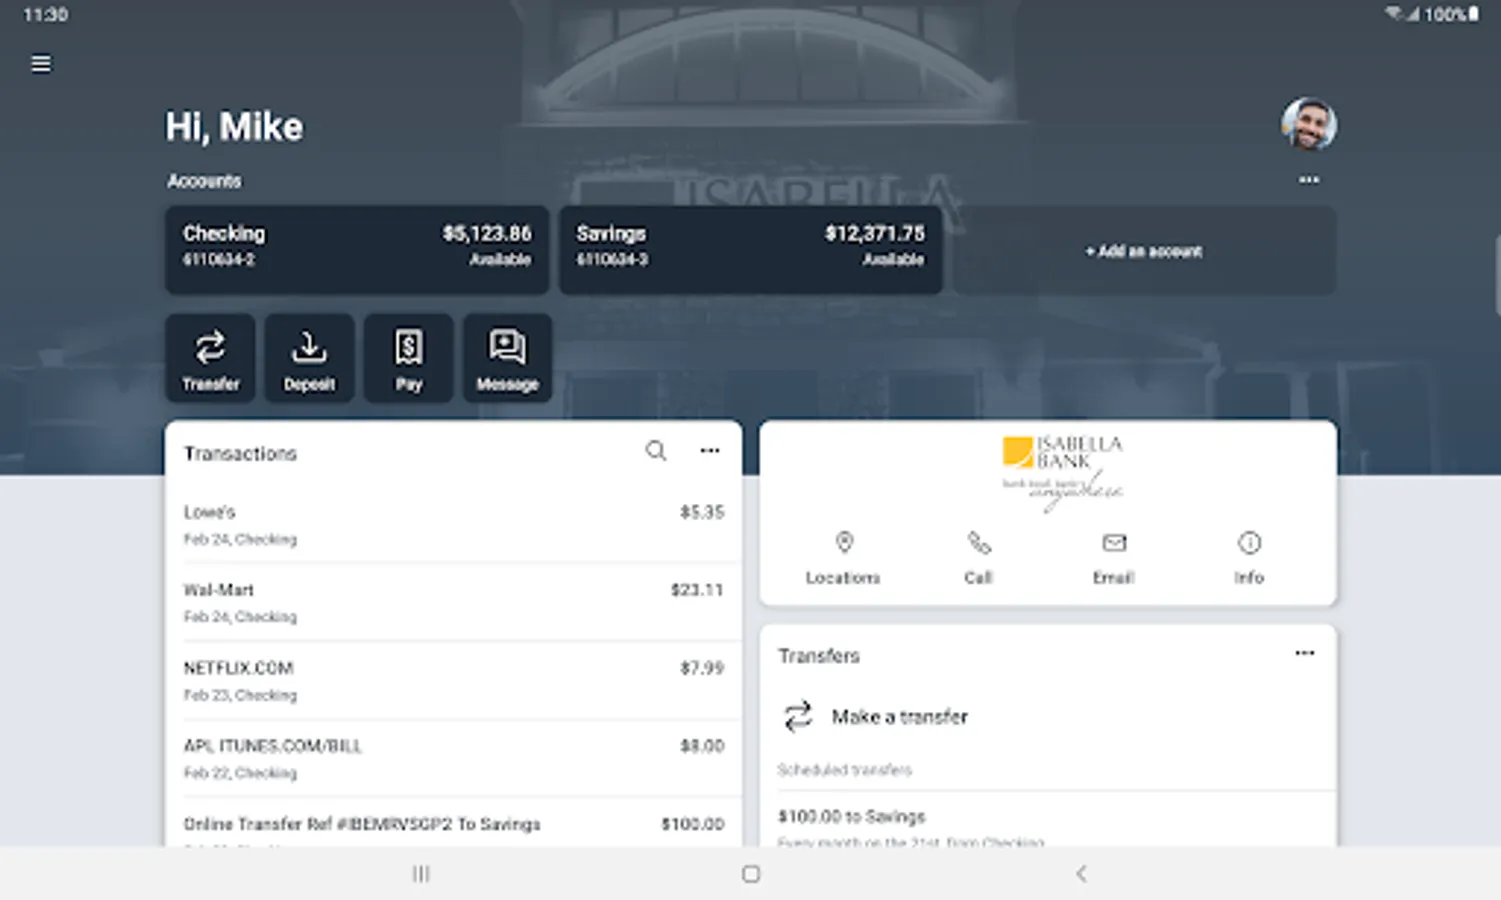Tap the Transactions card heading
Image resolution: width=1501 pixels, height=900 pixels.
[x=240, y=453]
